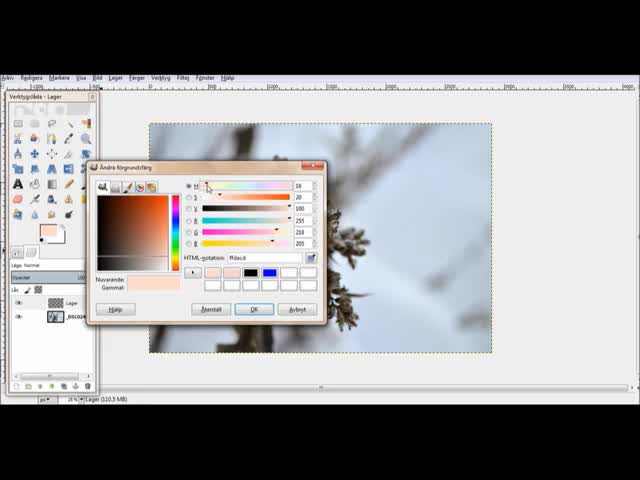640x480 pixels.
Task: Switch to the color wheel selector tab
Action: pos(140,187)
